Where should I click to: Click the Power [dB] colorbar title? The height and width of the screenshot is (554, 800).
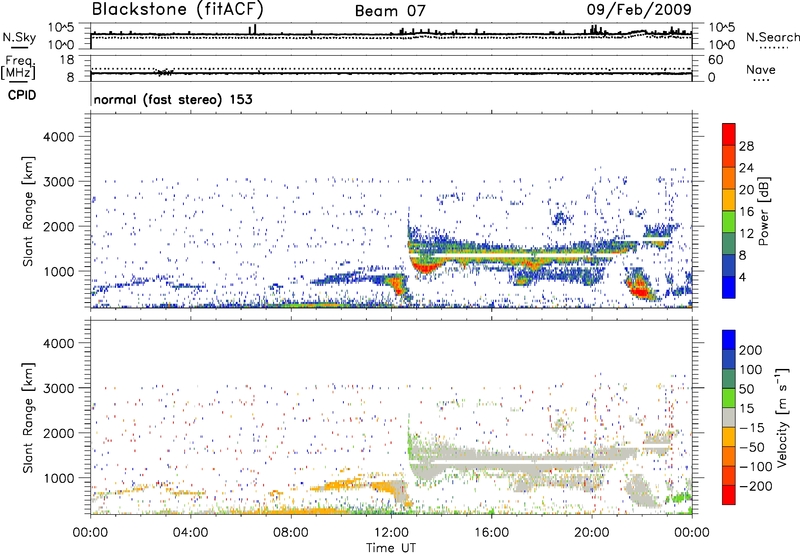pos(764,211)
